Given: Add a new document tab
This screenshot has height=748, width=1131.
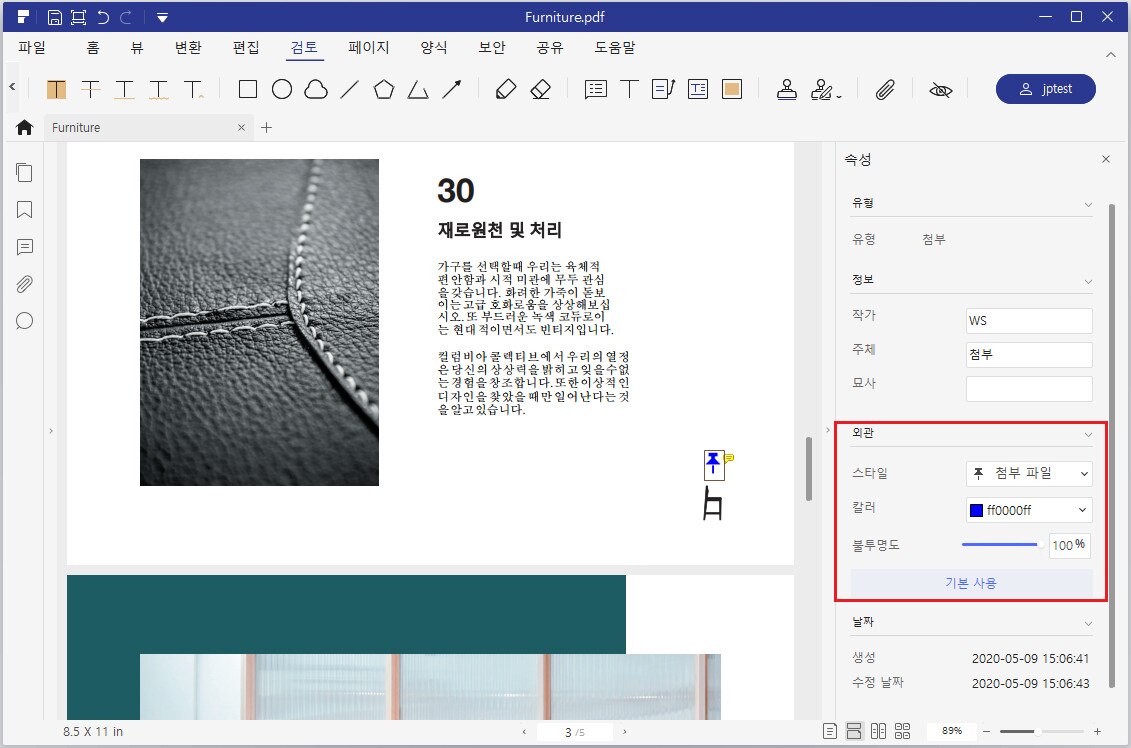Looking at the screenshot, I should [266, 128].
